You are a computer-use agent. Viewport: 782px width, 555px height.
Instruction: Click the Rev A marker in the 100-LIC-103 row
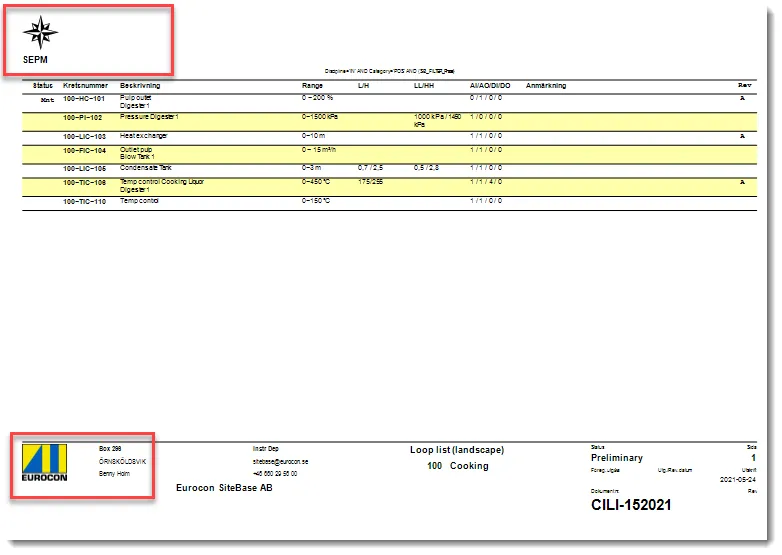(742, 136)
